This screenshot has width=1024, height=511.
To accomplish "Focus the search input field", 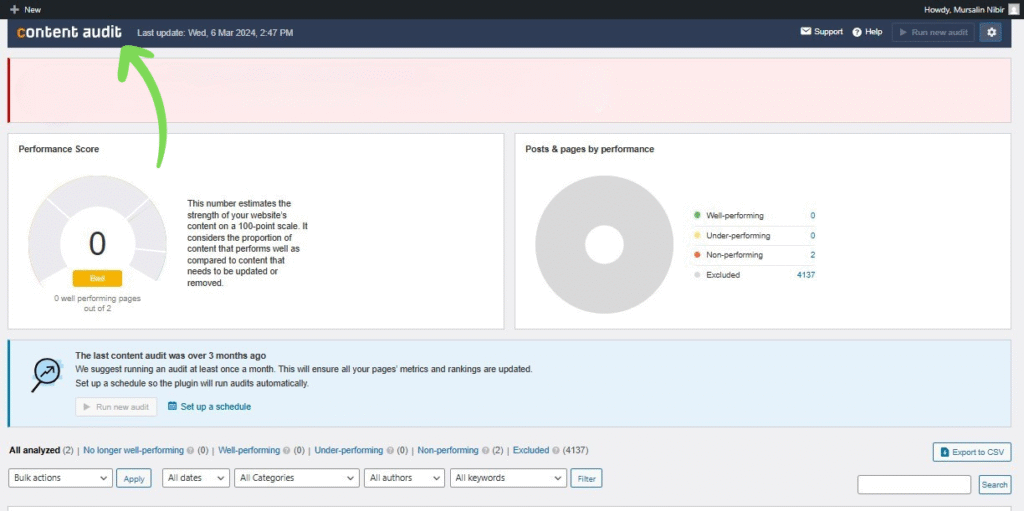I will click(x=914, y=485).
